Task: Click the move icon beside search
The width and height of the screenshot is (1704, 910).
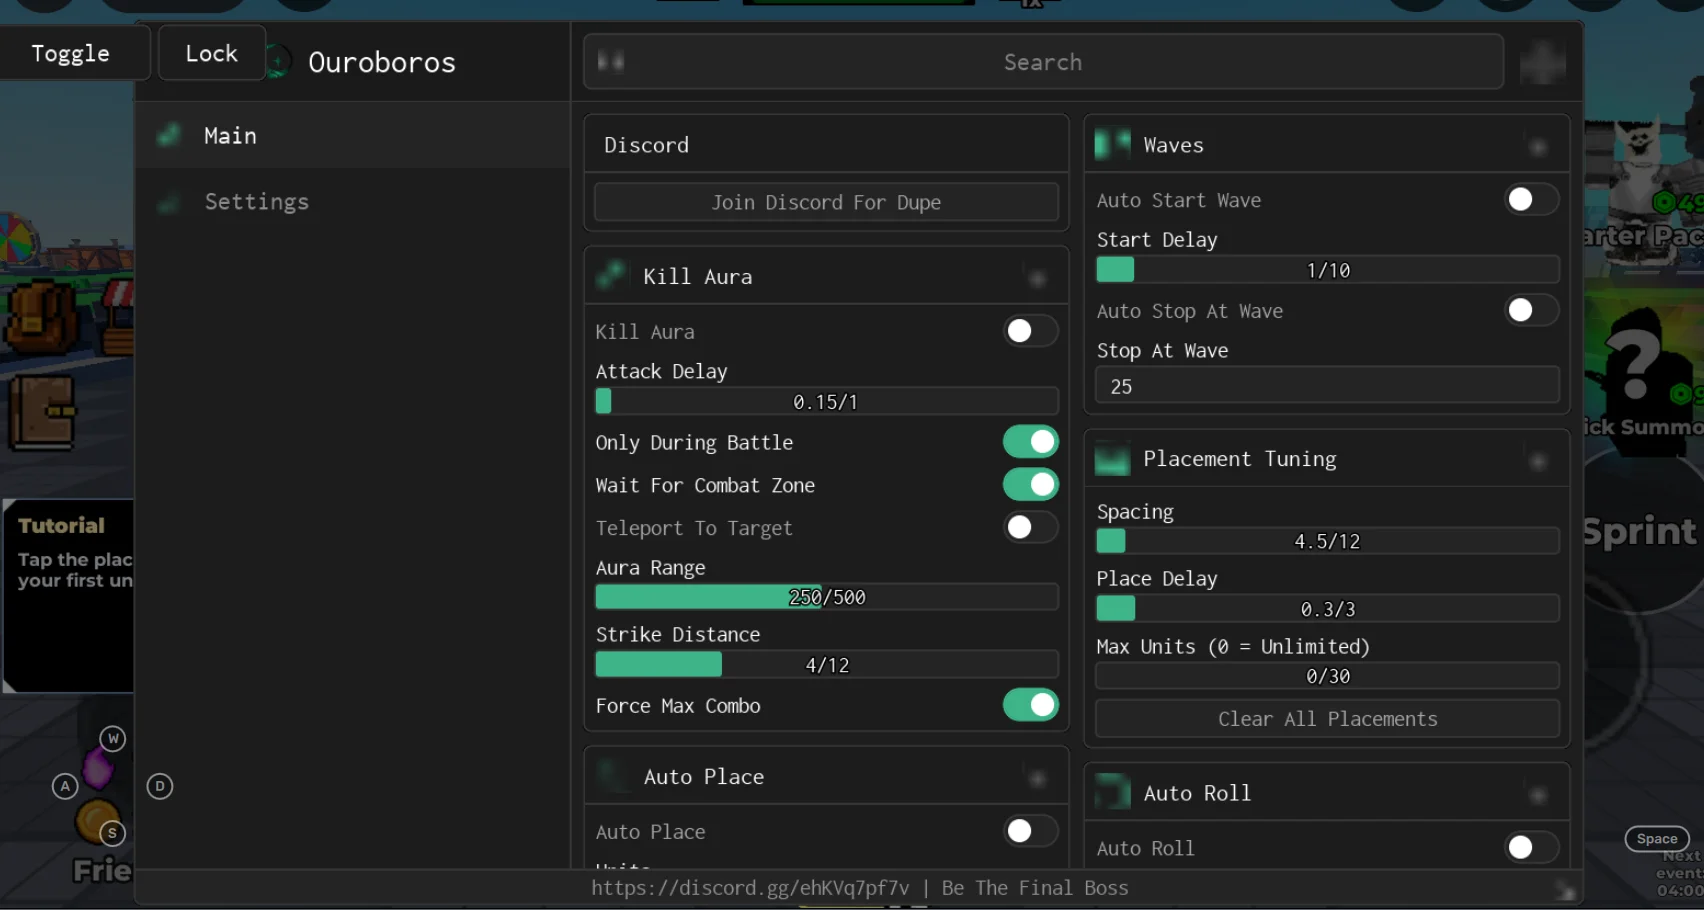Action: click(x=1542, y=62)
